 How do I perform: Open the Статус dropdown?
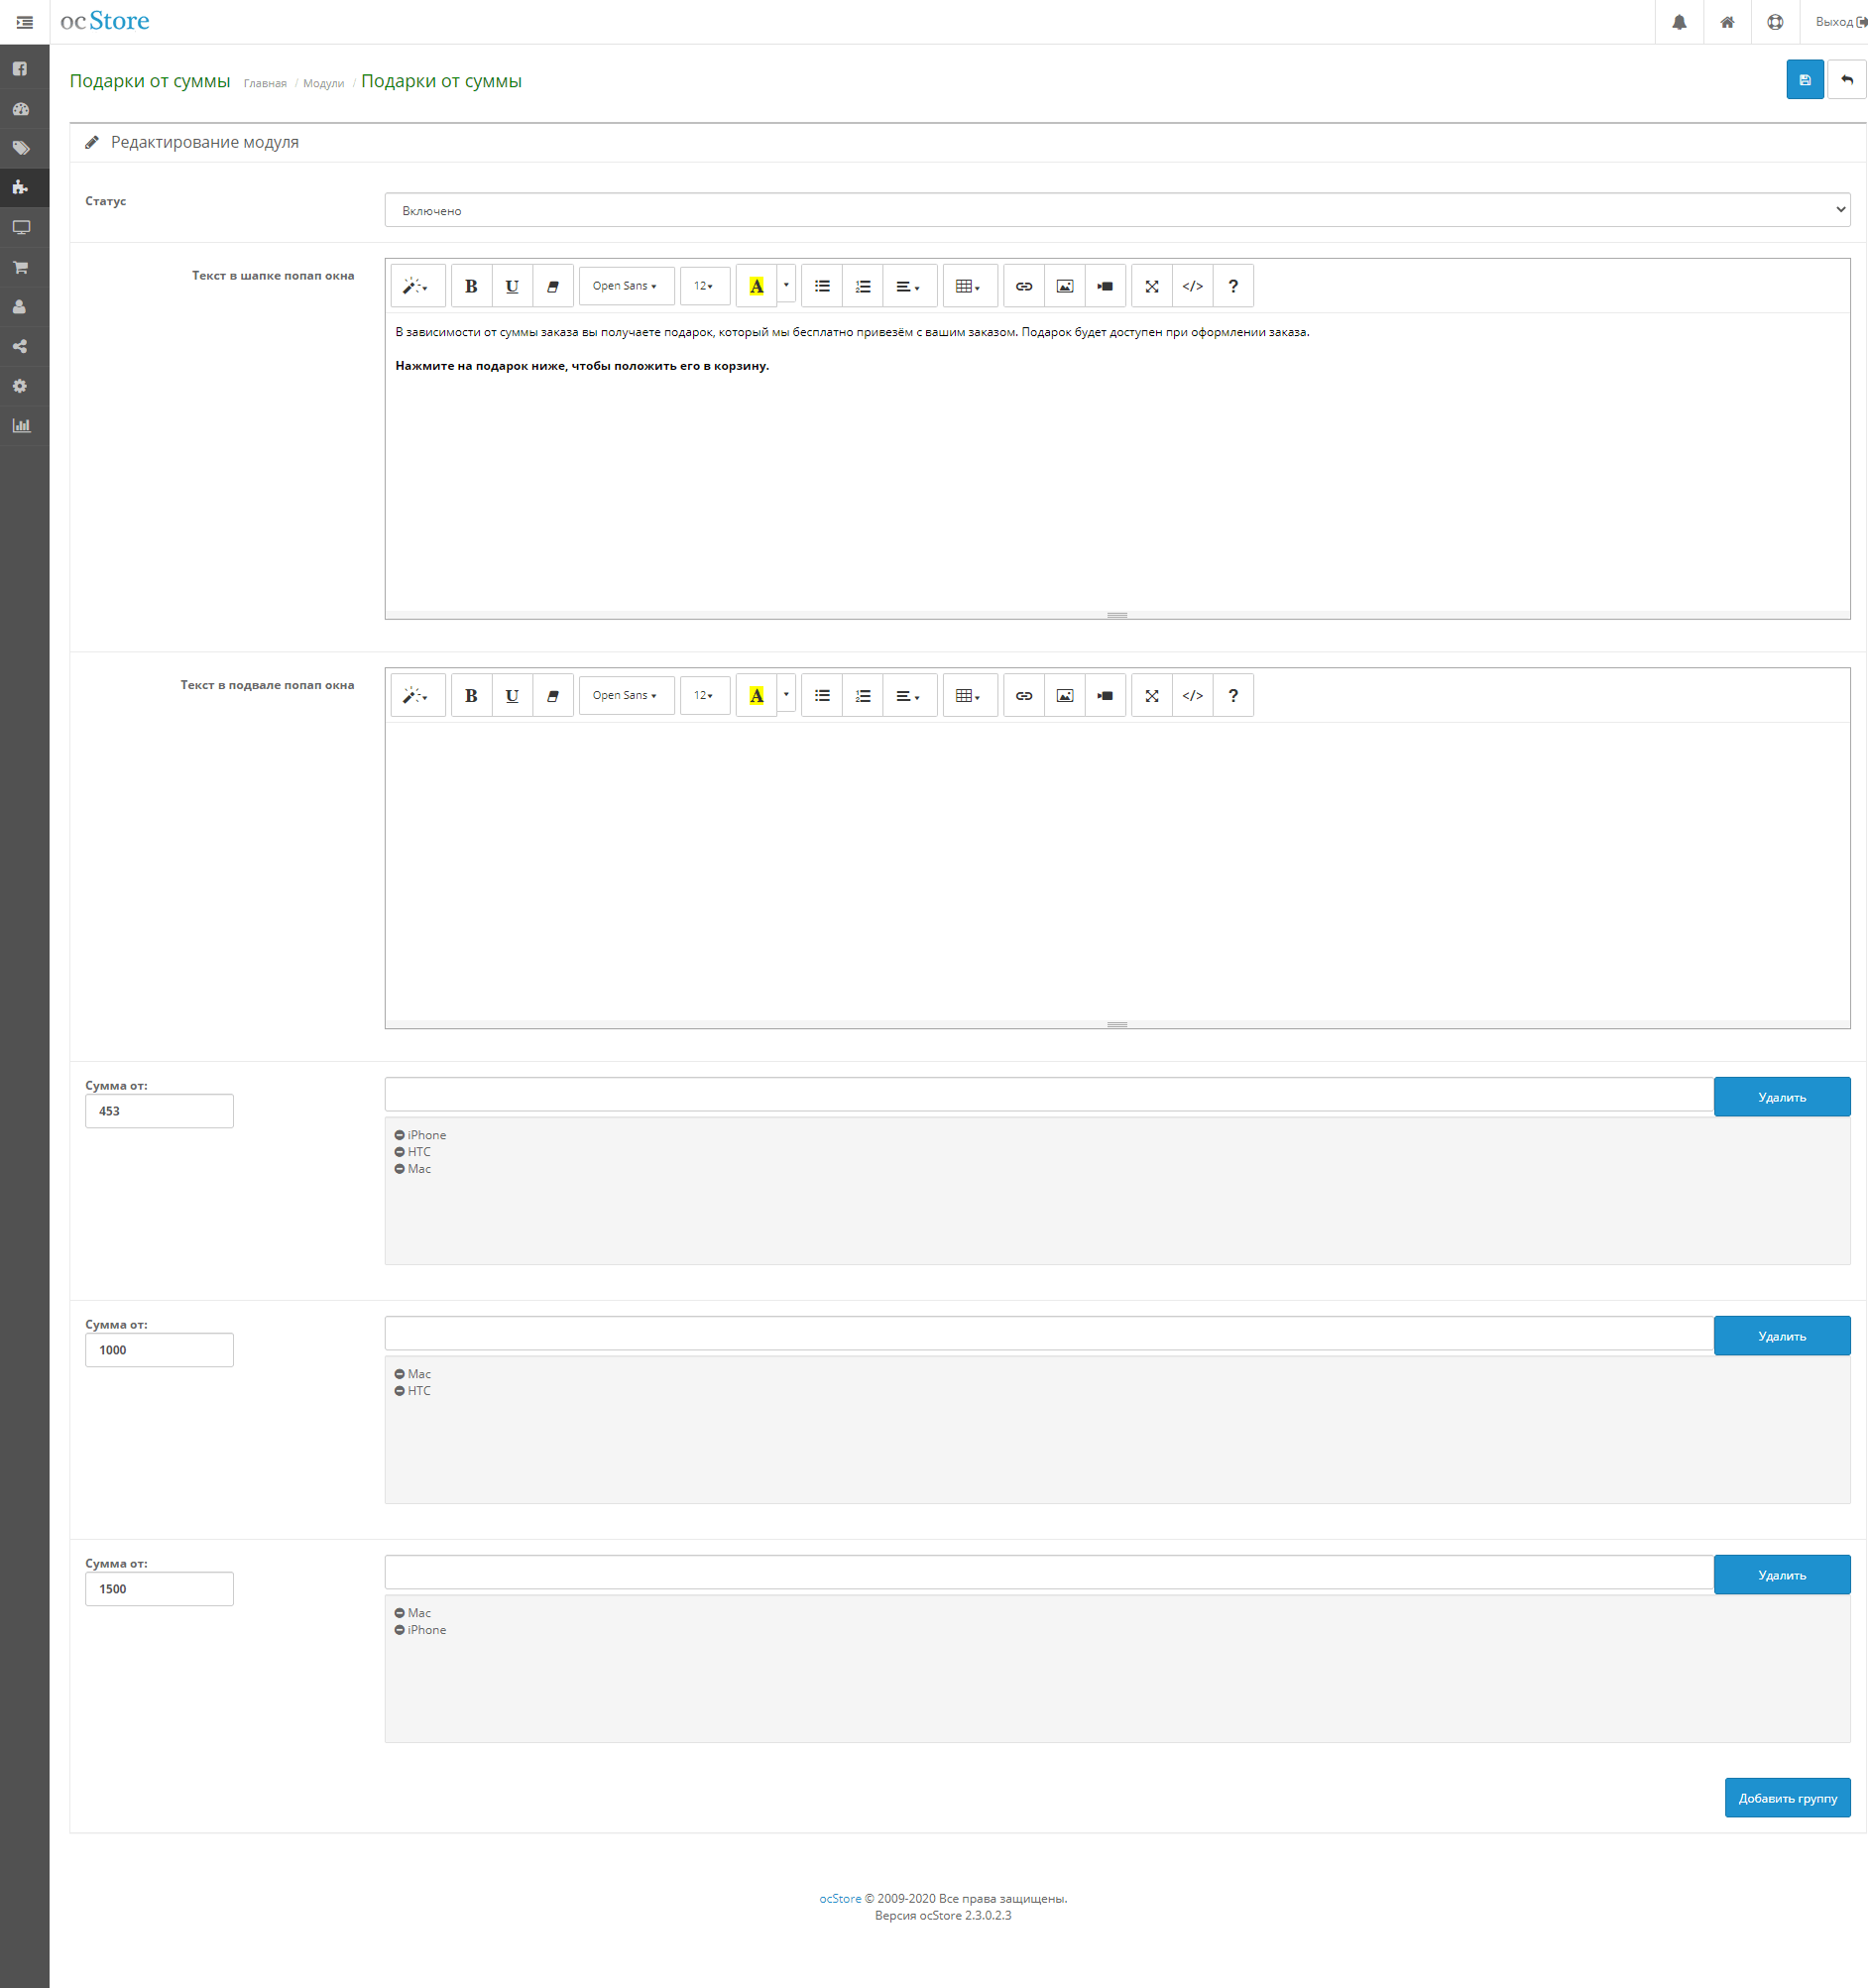point(1116,210)
